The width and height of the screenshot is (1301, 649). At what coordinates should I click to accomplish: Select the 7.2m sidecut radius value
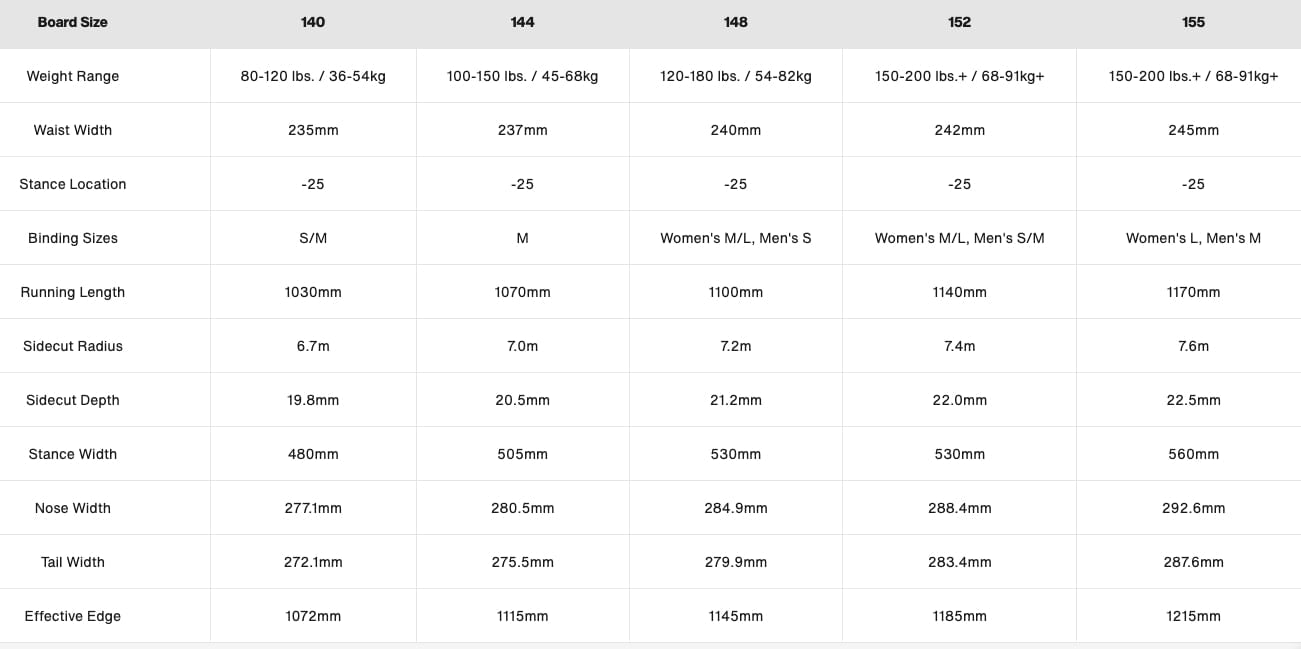[736, 346]
